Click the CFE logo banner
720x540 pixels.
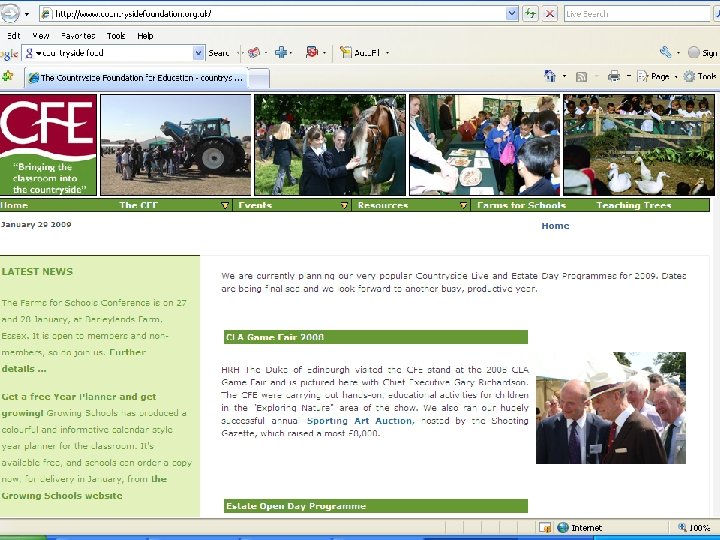pos(48,145)
